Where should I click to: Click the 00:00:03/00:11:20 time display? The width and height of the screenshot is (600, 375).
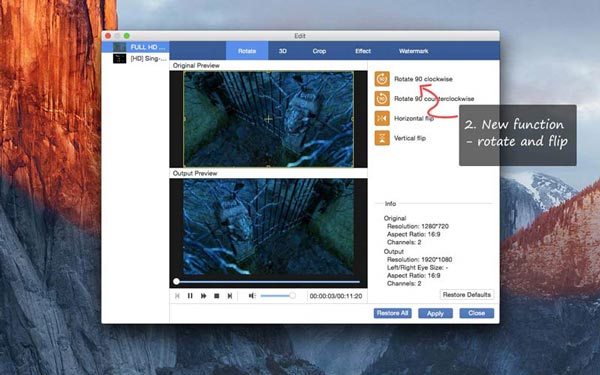336,296
